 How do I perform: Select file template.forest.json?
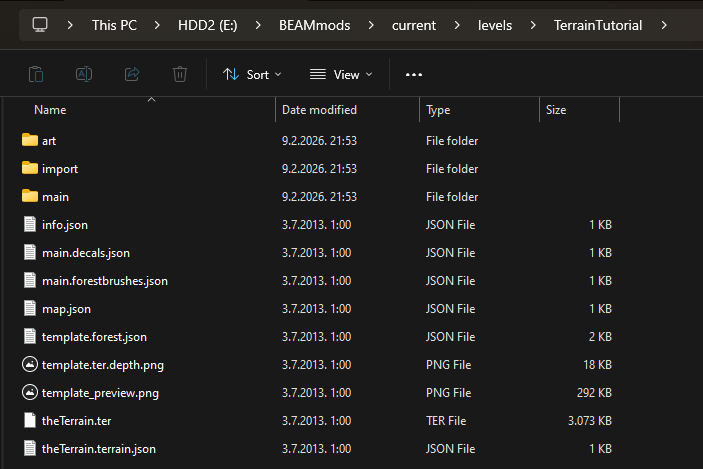[94, 337]
